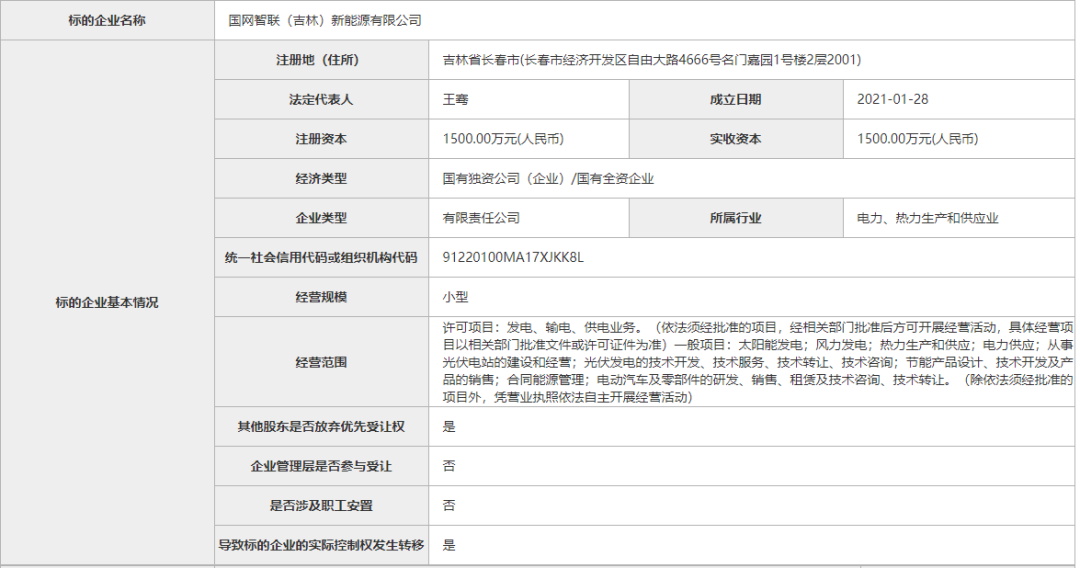Click the 标的企业名称 header cell
Image resolution: width=1080 pixels, height=568 pixels.
point(107,20)
